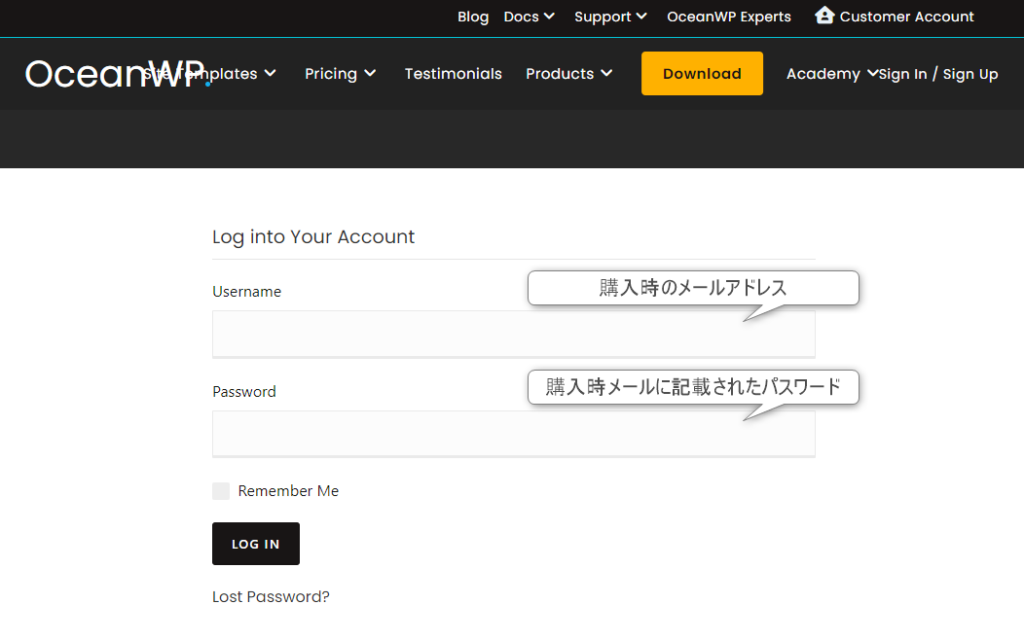Follow the Lost Password? link

click(x=271, y=596)
